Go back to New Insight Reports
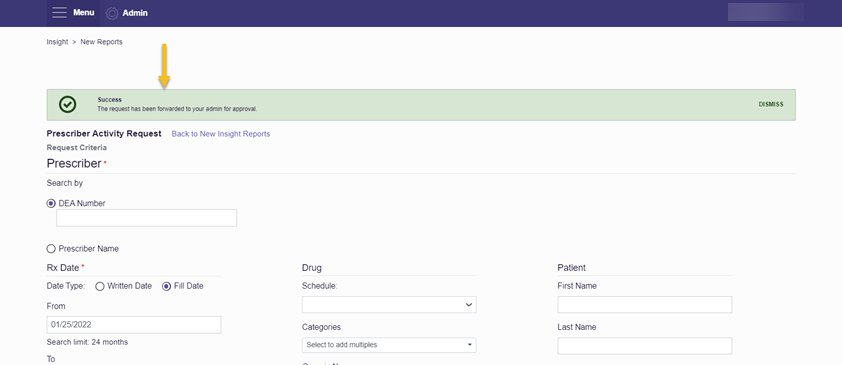Image resolution: width=842 pixels, height=365 pixels. coord(221,134)
